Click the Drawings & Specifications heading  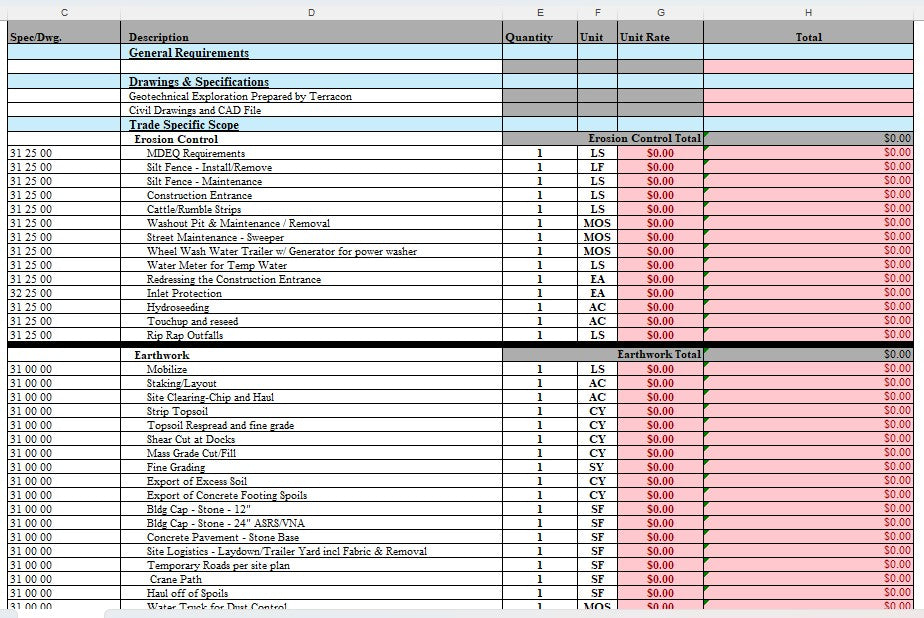click(x=199, y=82)
